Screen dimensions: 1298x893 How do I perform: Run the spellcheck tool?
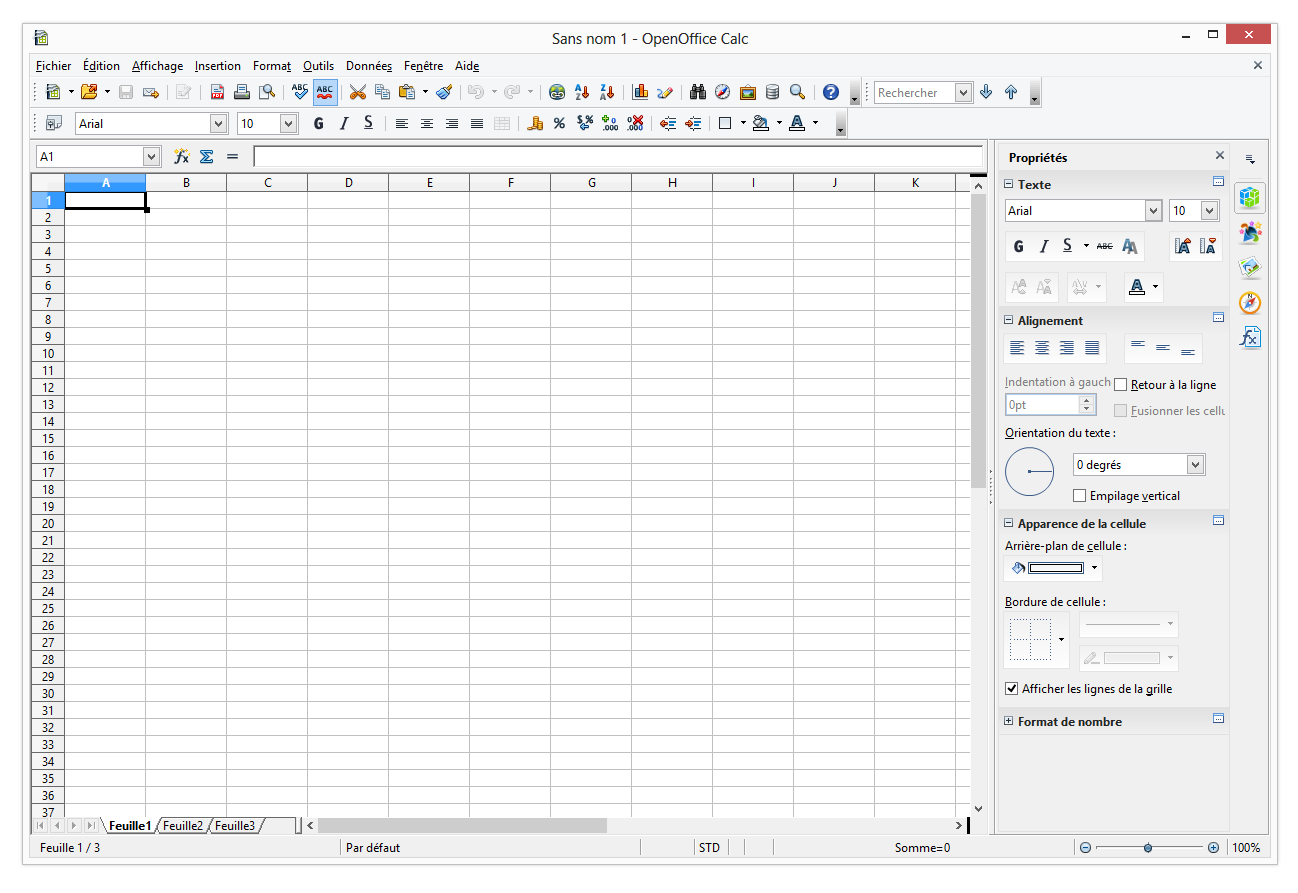click(x=298, y=91)
